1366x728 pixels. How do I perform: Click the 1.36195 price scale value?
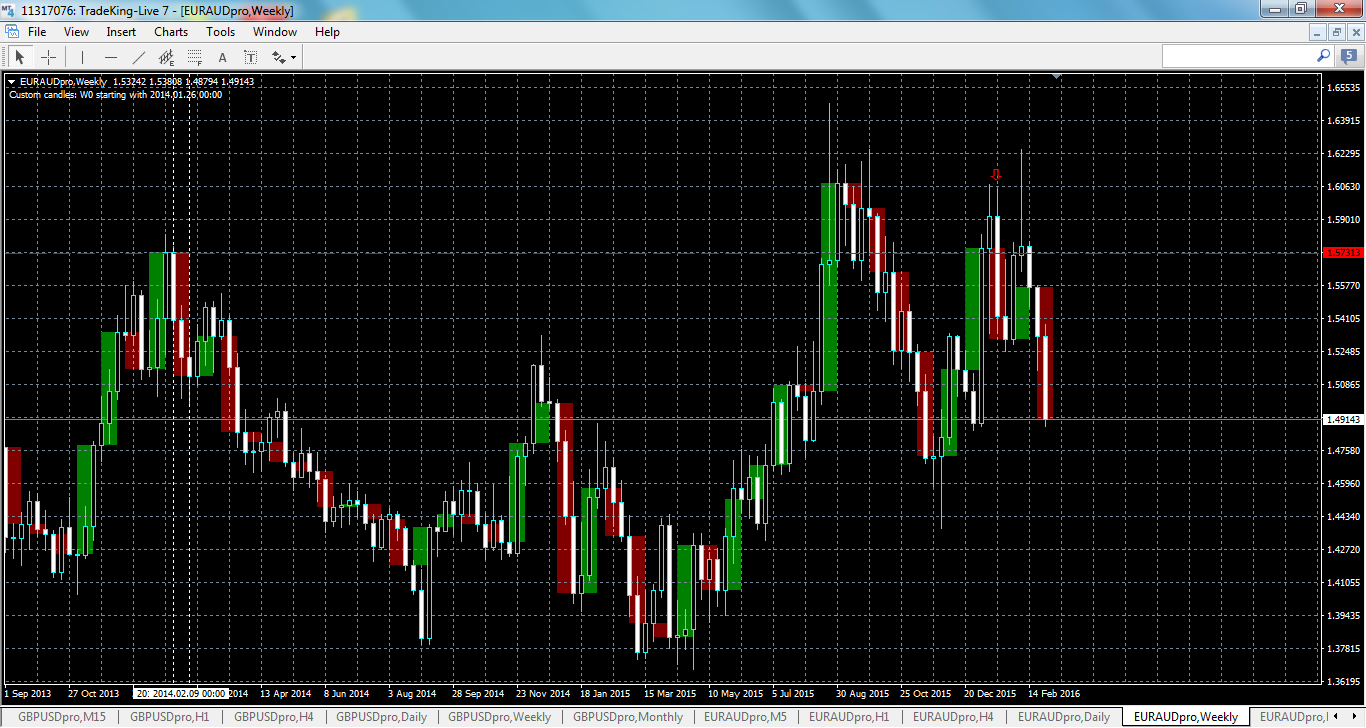(1345, 682)
